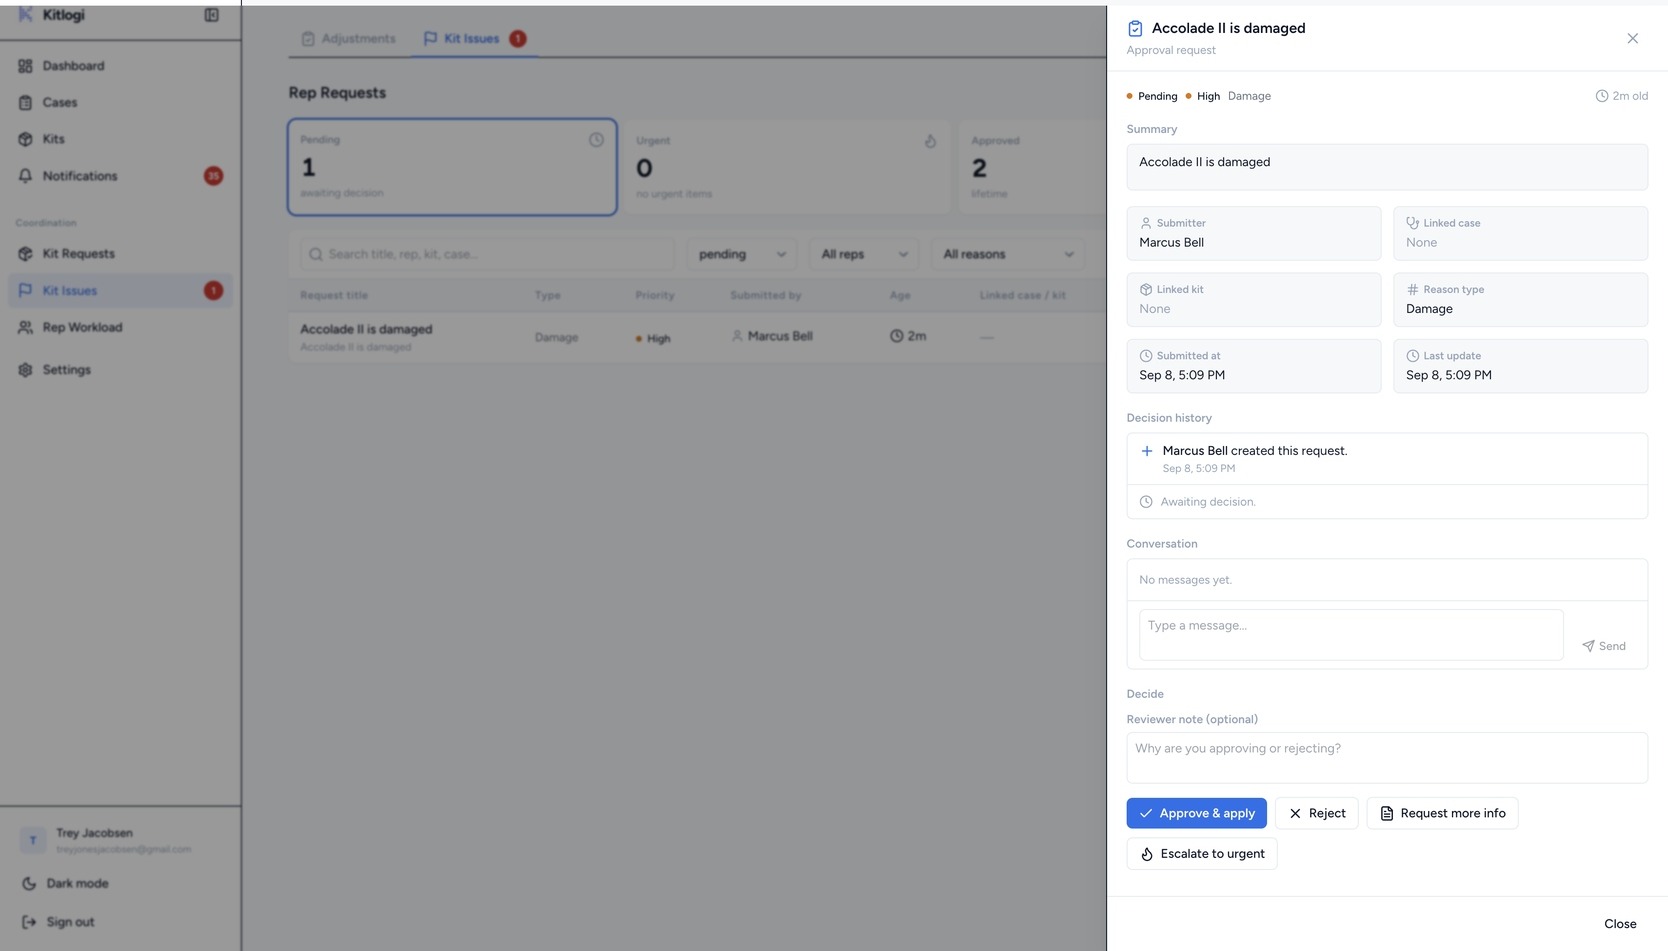This screenshot has height=951, width=1668.
Task: Open Kits from the sidebar
Action: click(120, 139)
